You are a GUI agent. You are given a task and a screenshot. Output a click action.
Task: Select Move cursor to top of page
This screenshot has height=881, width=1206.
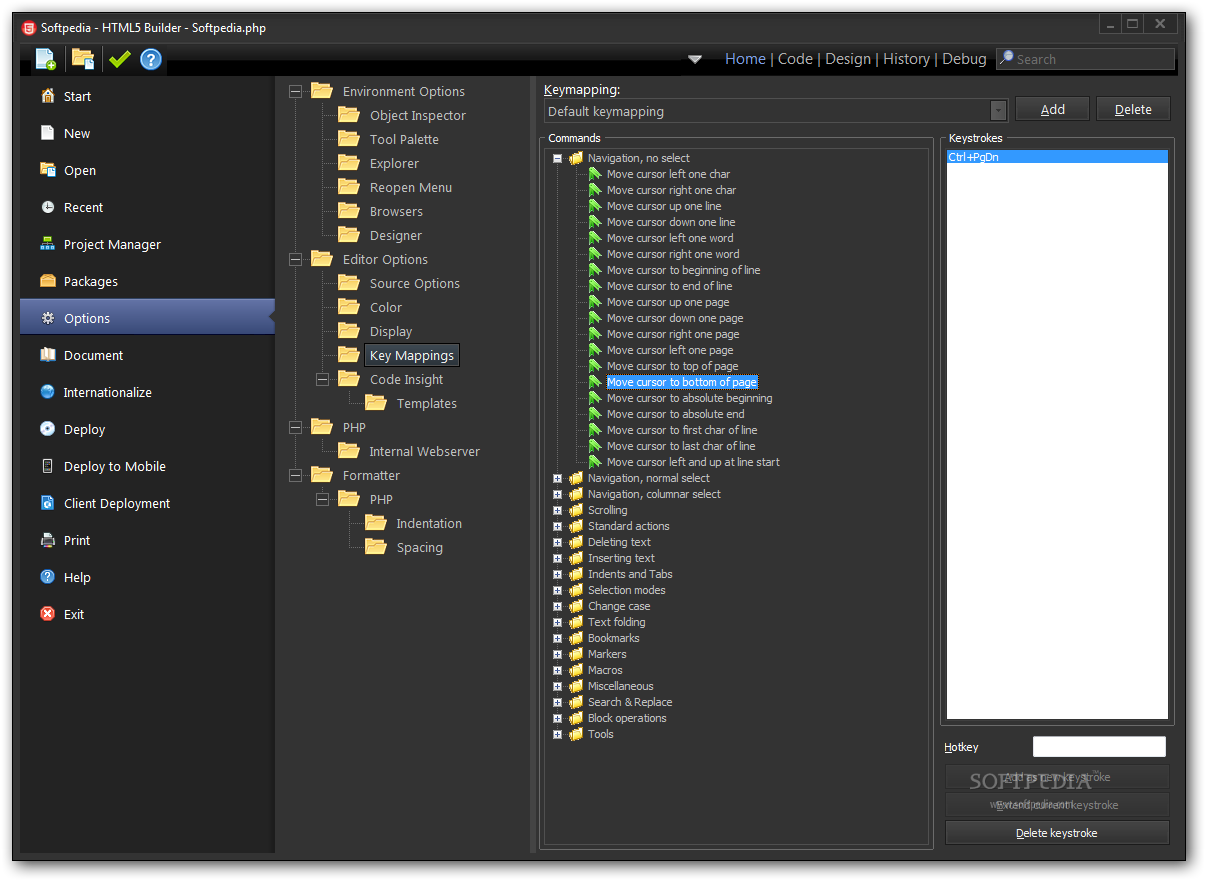tap(672, 366)
